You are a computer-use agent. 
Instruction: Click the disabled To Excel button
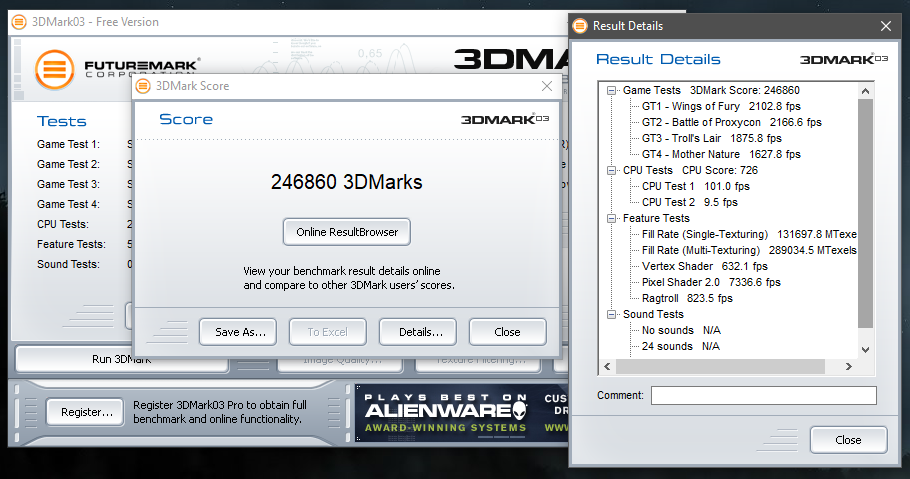328,332
